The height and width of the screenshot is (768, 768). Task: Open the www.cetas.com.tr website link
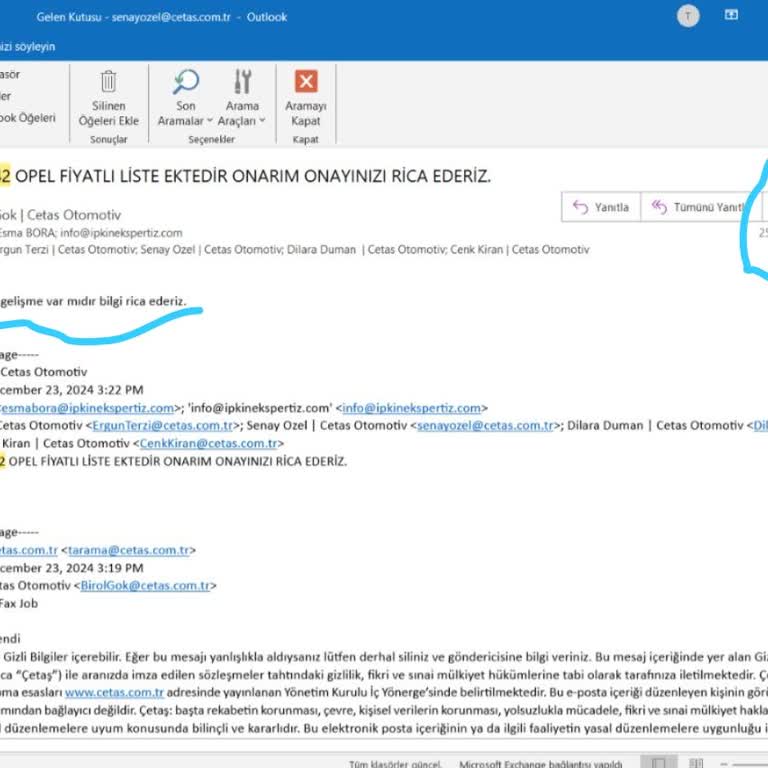(x=114, y=692)
